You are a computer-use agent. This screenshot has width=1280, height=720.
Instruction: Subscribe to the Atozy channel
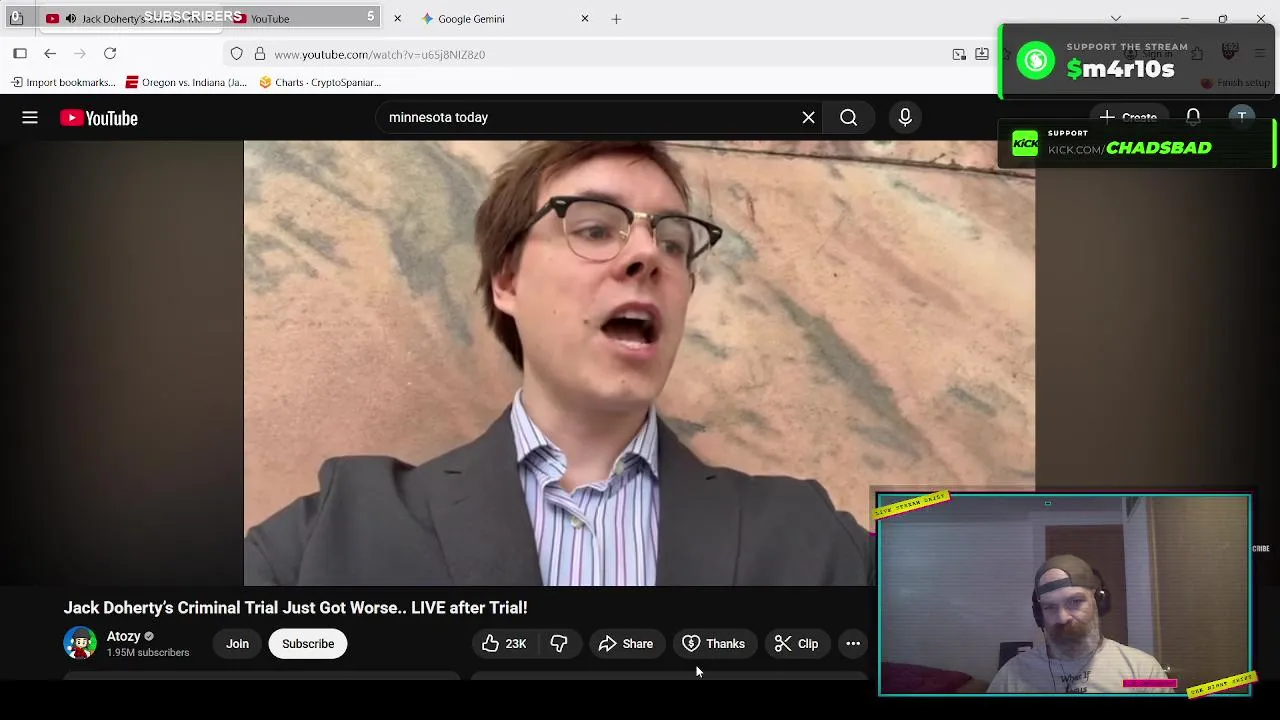[x=308, y=644]
